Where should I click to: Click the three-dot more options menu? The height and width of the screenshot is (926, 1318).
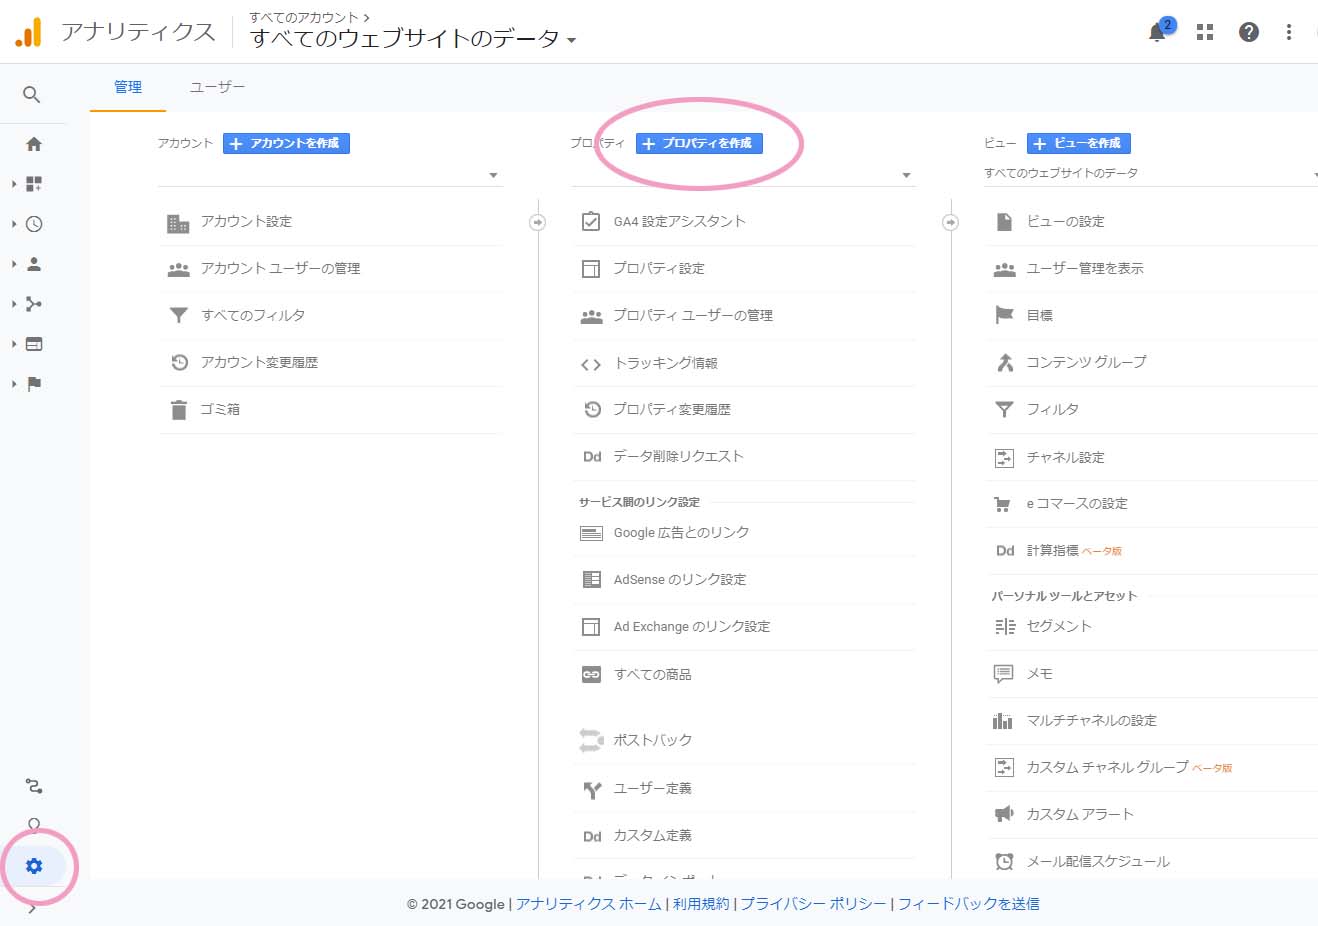(1289, 32)
